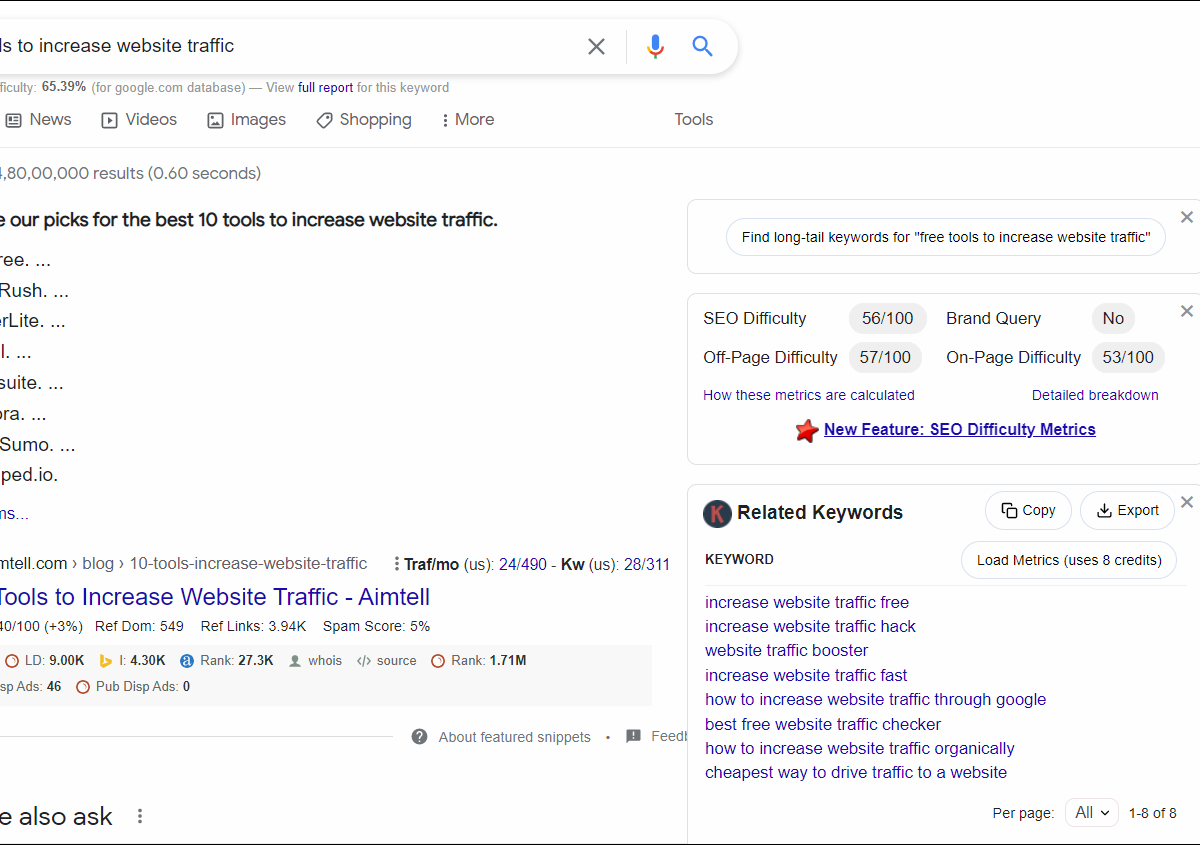Open the Per page All dropdown
1200x845 pixels.
(x=1091, y=813)
